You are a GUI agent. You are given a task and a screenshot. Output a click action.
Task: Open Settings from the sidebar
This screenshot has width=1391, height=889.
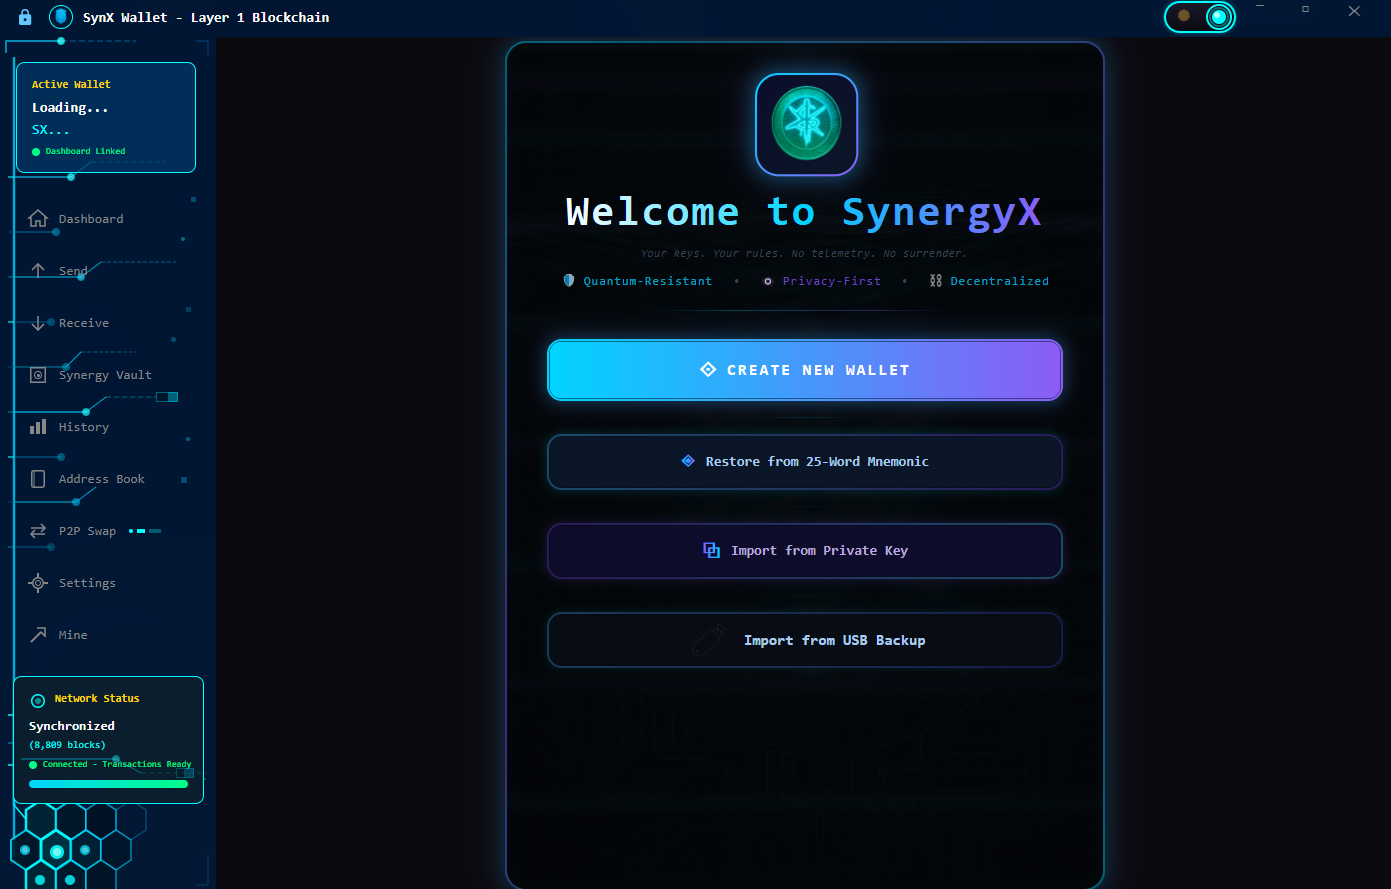[x=86, y=583]
